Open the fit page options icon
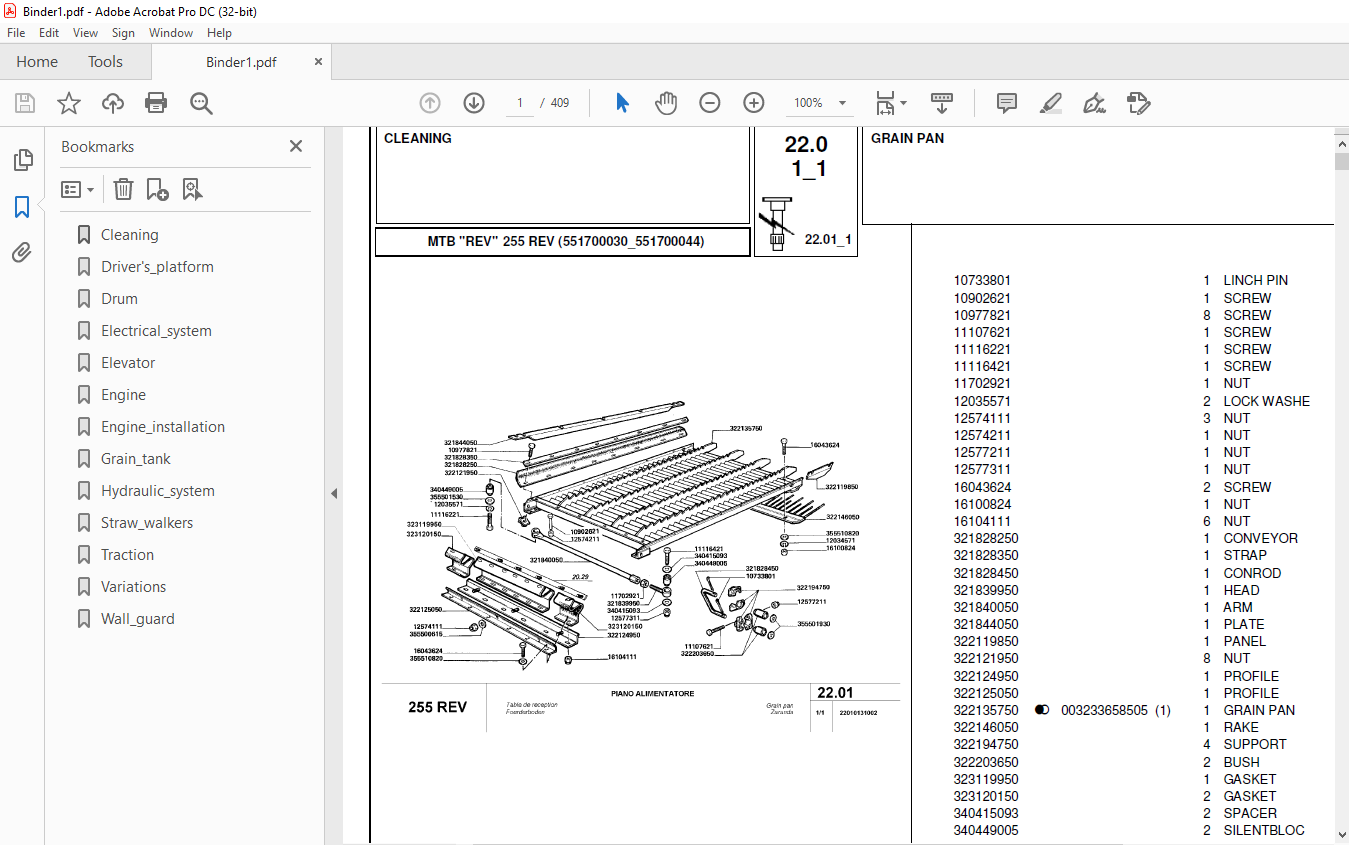1349x845 pixels. tap(890, 103)
